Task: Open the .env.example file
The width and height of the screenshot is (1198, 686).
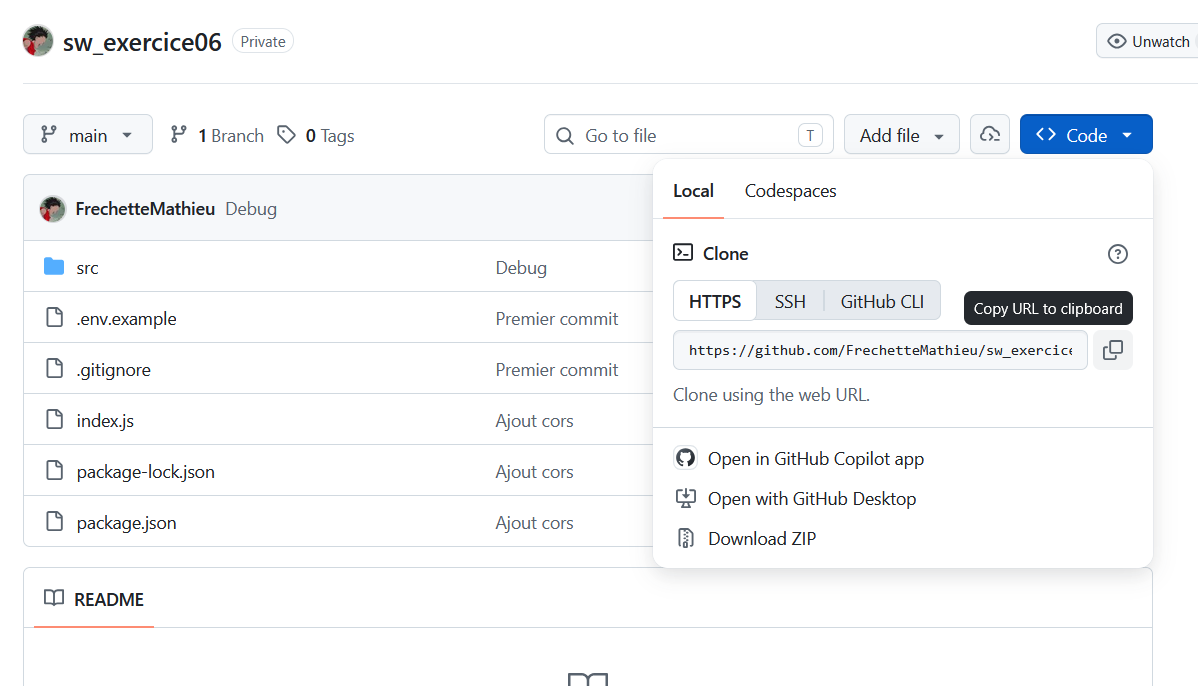Action: coord(126,319)
